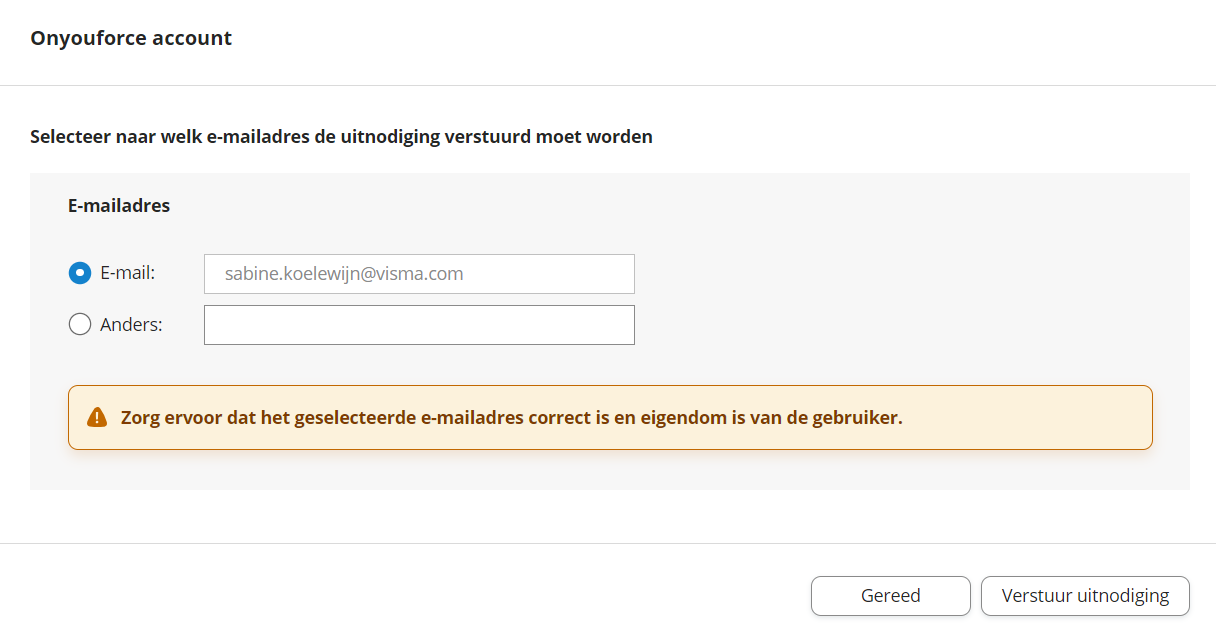The width and height of the screenshot is (1216, 633).
Task: Click the Gereed button
Action: pyautogui.click(x=890, y=596)
